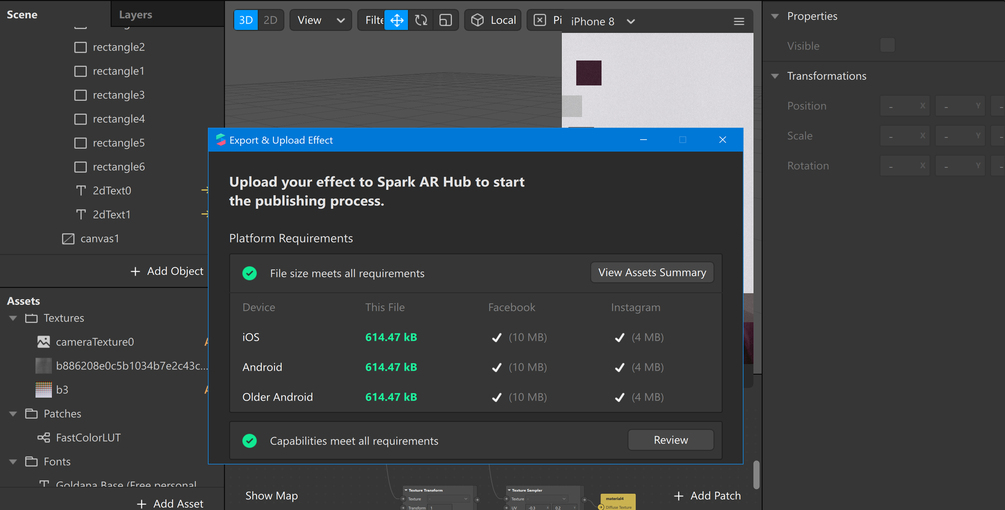Click rectangle1 object icon

[80, 71]
